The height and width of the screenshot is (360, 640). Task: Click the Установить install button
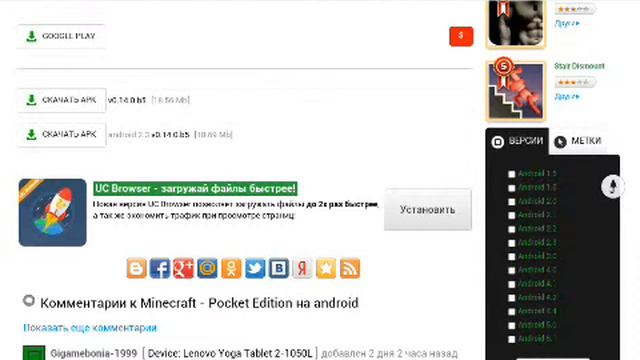[x=427, y=210]
